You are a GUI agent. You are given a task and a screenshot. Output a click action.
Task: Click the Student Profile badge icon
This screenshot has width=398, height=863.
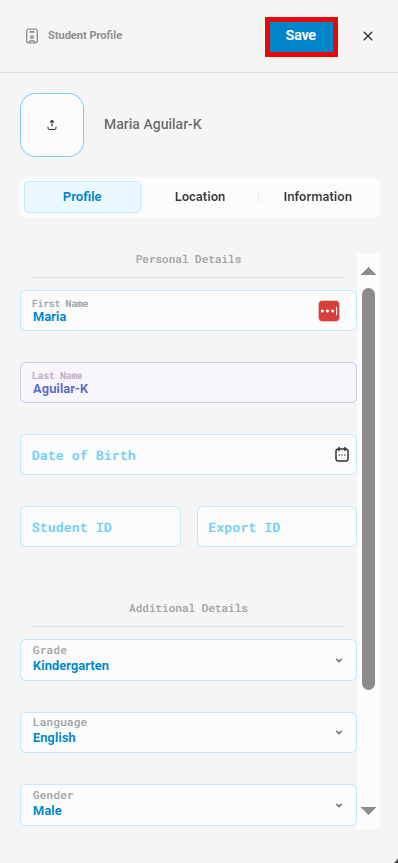click(x=32, y=36)
